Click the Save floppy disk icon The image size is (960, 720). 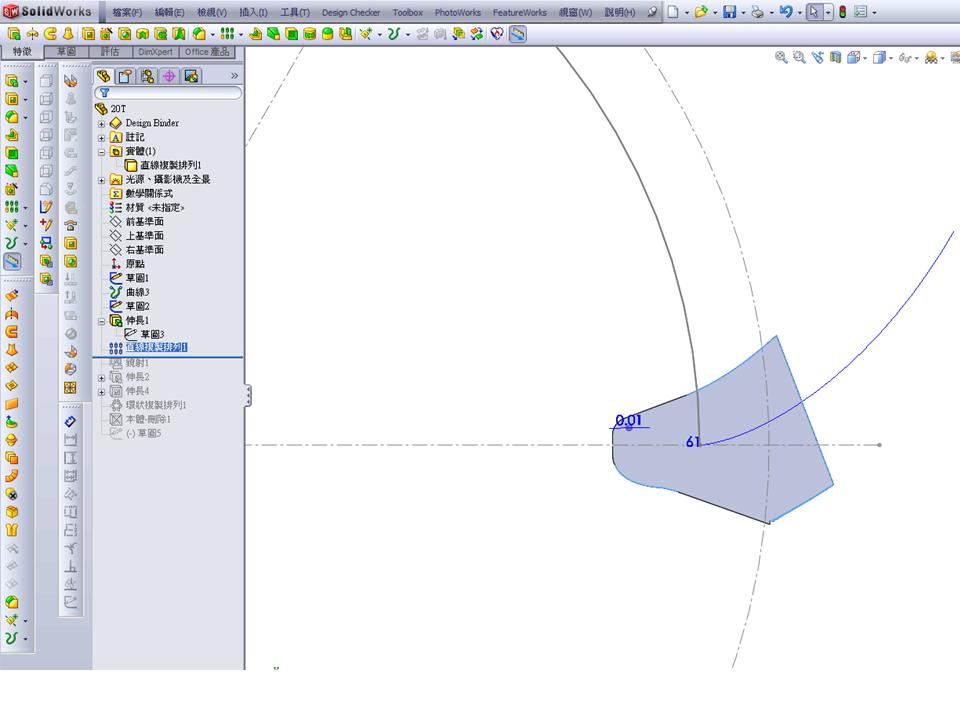tap(729, 12)
